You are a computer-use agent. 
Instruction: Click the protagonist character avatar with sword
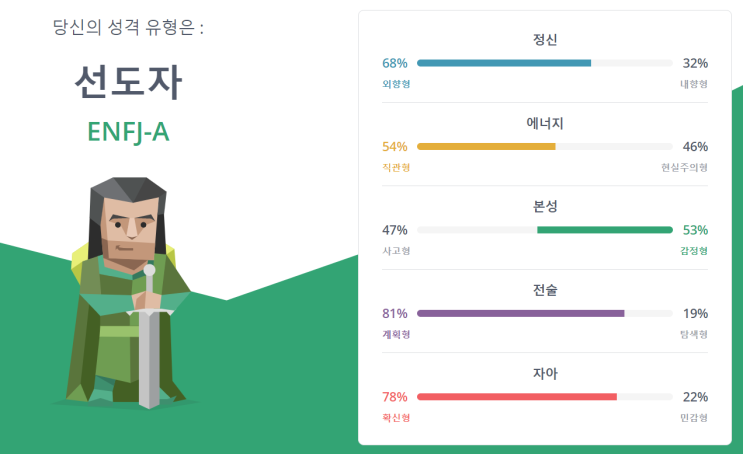click(x=128, y=293)
